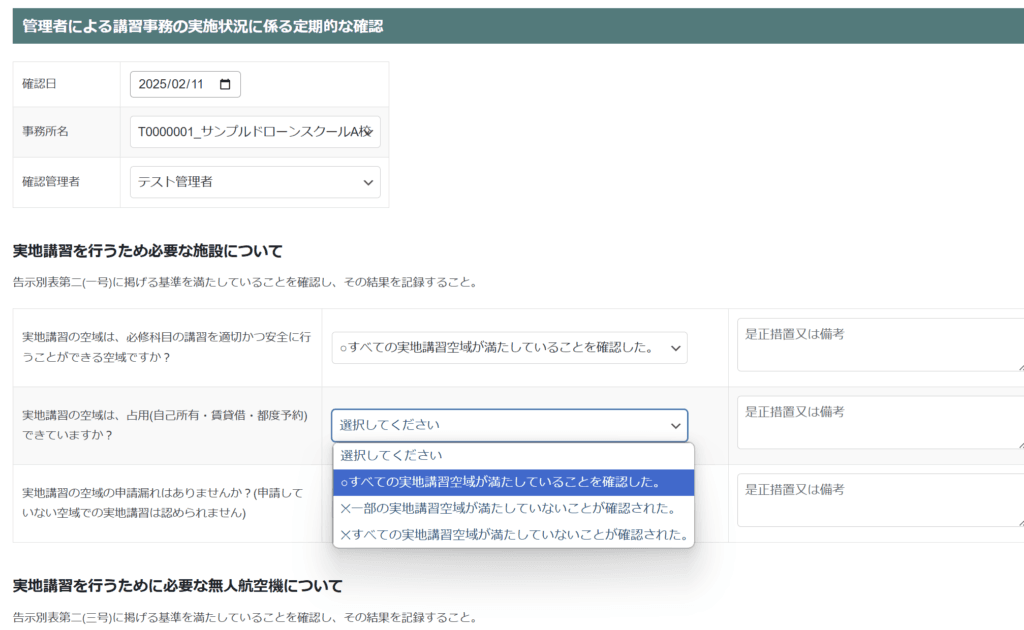This screenshot has width=1024, height=630.
Task: Focus the first-row 是正措置又は備考 text area
Action: (x=878, y=345)
